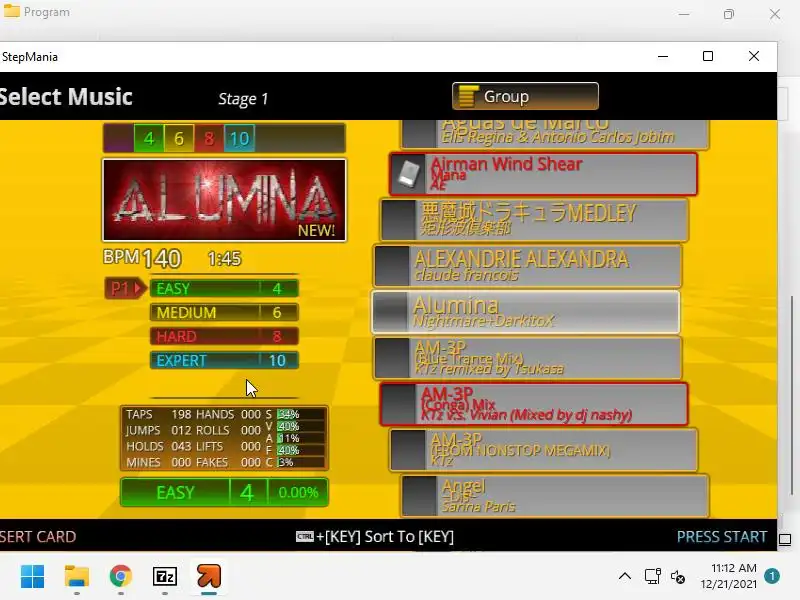Click the 1:45 song length
Viewport: 800px width, 600px height.
(224, 259)
